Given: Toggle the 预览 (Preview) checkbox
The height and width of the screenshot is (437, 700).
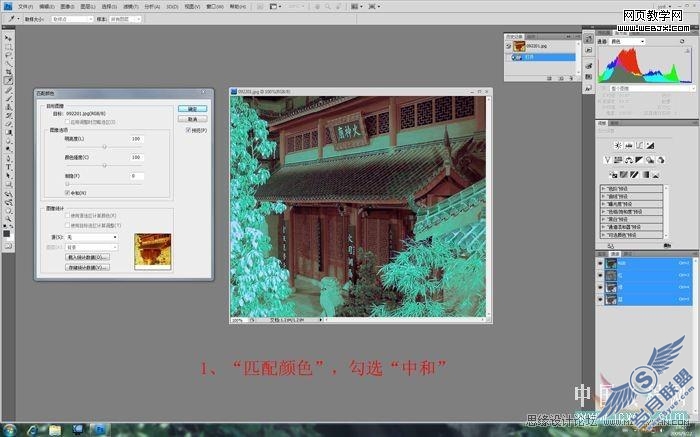Looking at the screenshot, I should (x=188, y=130).
